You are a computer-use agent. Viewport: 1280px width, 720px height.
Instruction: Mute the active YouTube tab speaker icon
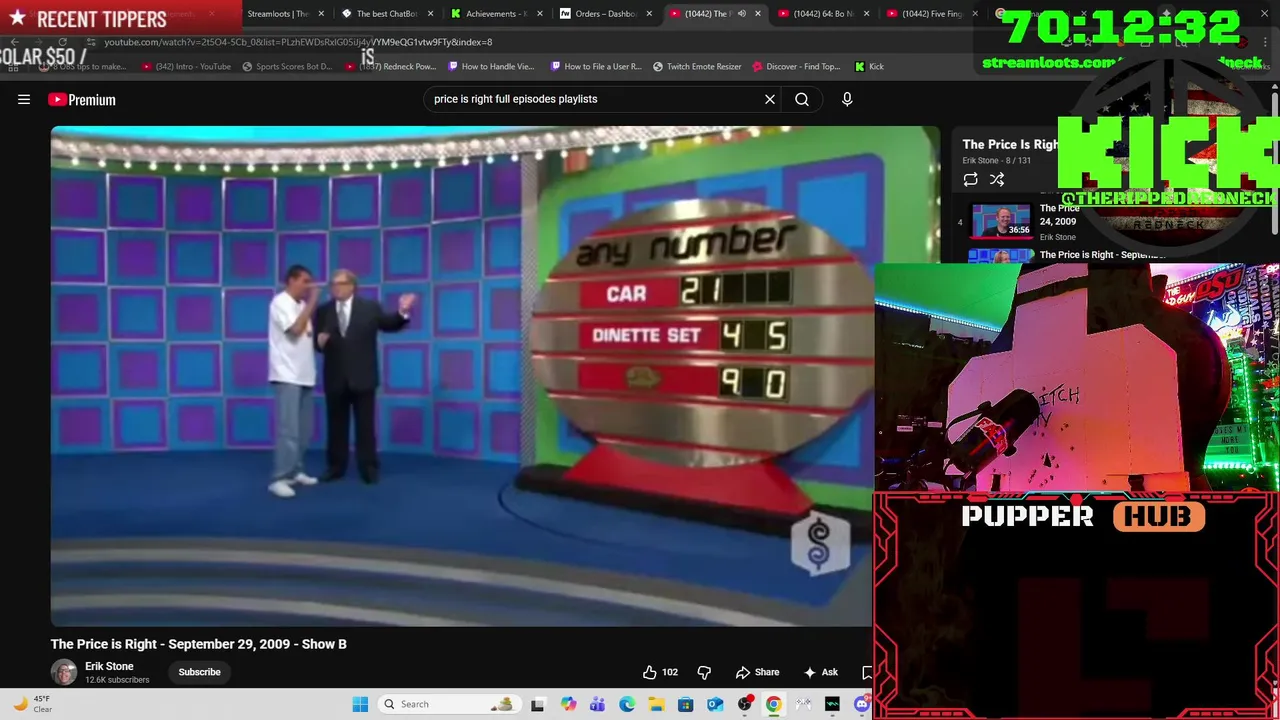[x=741, y=14]
